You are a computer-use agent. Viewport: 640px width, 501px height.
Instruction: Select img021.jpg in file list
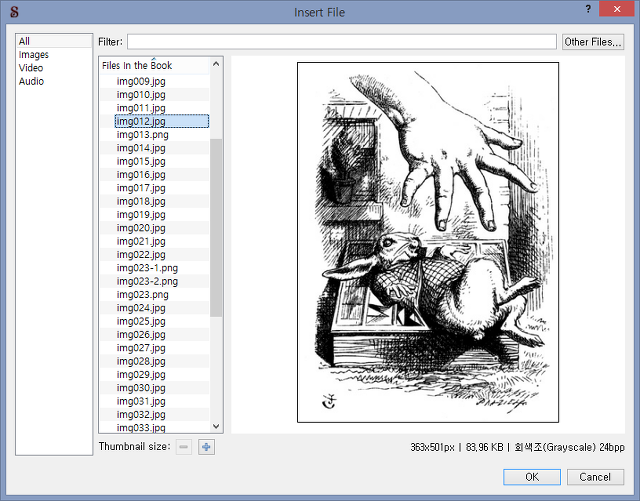[141, 241]
